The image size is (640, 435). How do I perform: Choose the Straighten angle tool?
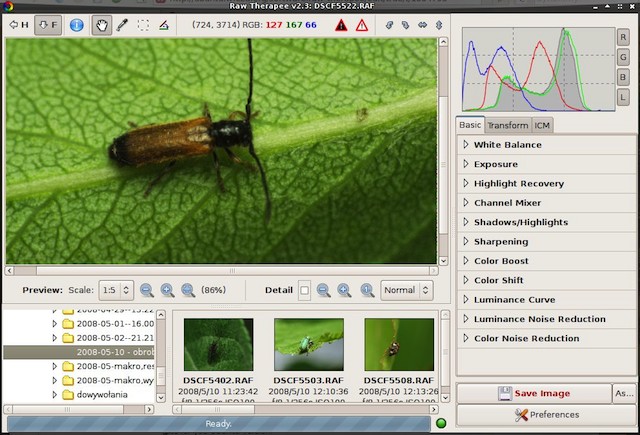[x=164, y=25]
